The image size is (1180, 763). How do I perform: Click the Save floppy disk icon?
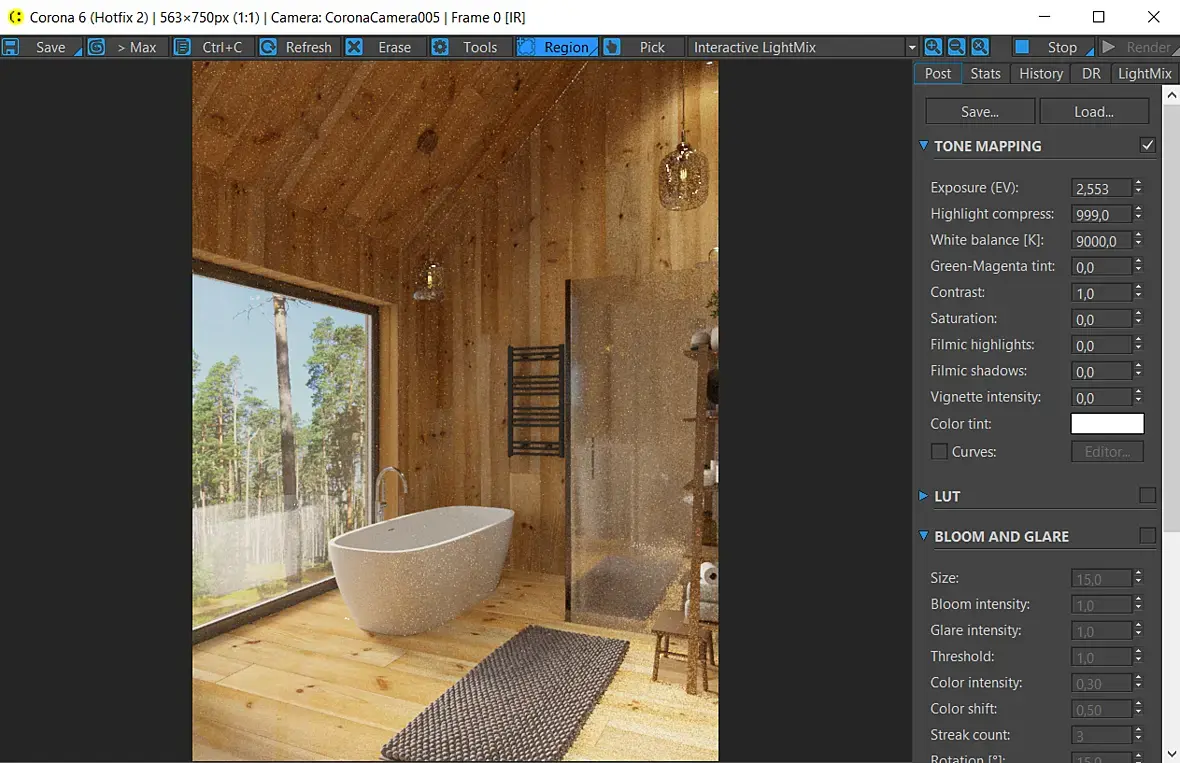coord(11,47)
